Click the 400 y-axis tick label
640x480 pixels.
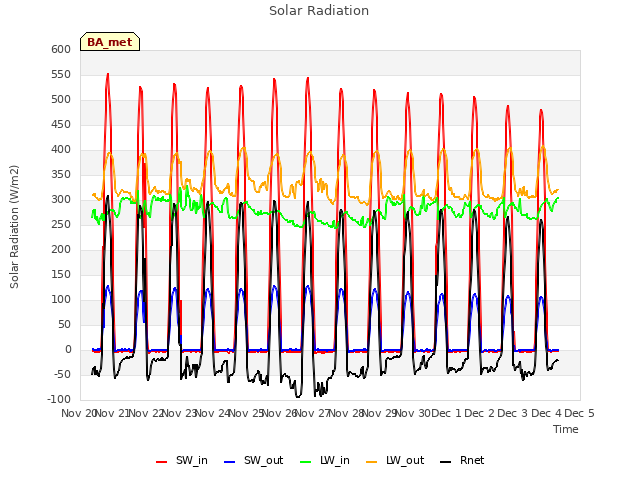click(61, 149)
